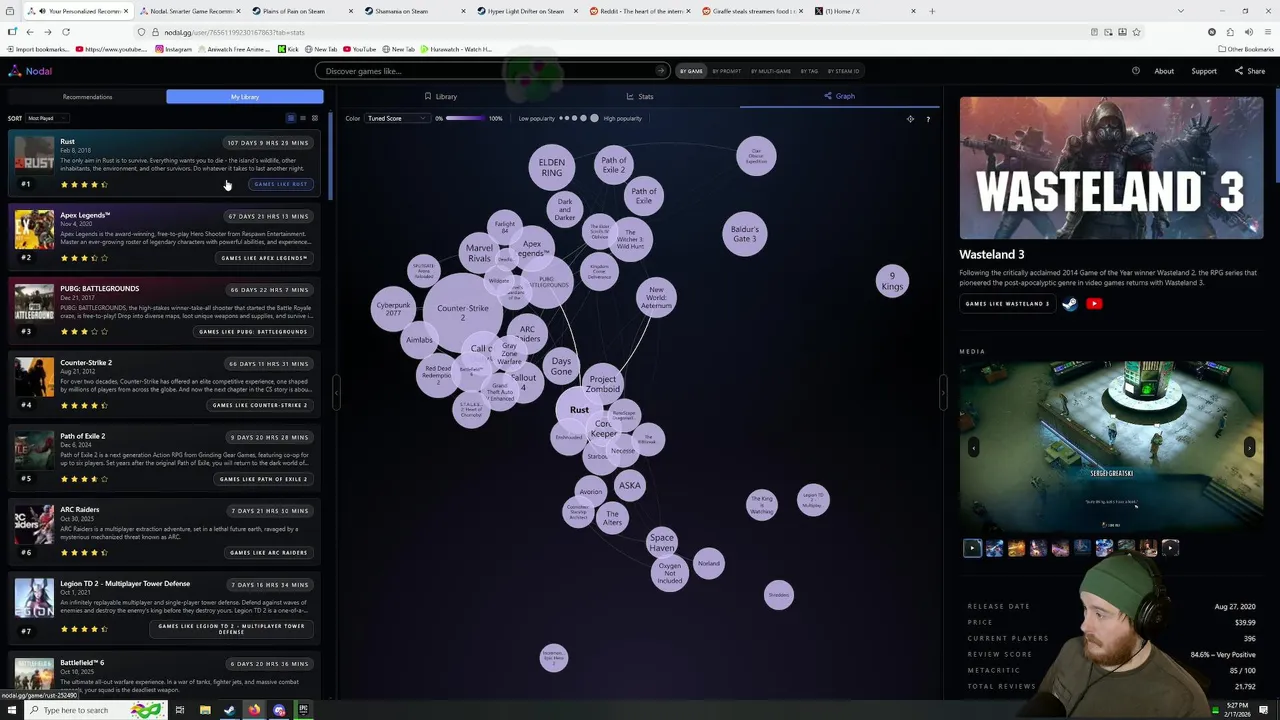Image resolution: width=1280 pixels, height=720 pixels.
Task: Select the BY STEAM ID search mode
Action: pyautogui.click(x=843, y=71)
